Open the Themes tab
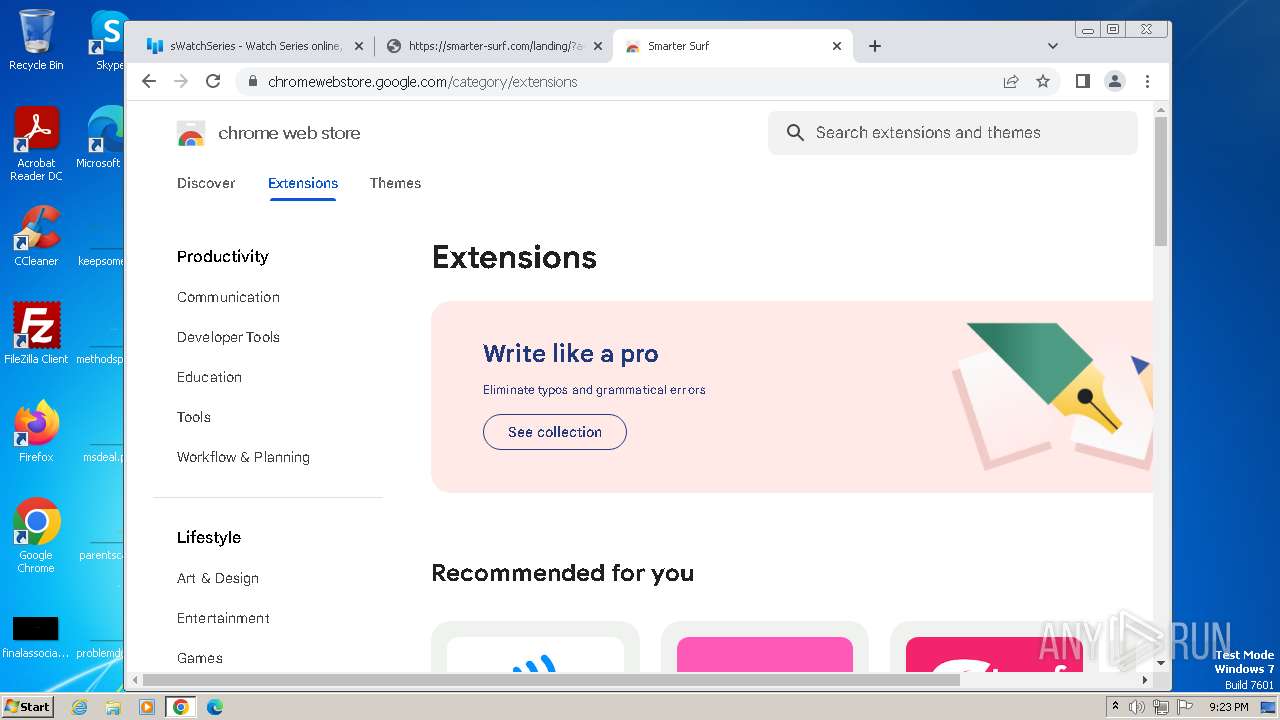This screenshot has width=1280, height=720. [x=395, y=183]
